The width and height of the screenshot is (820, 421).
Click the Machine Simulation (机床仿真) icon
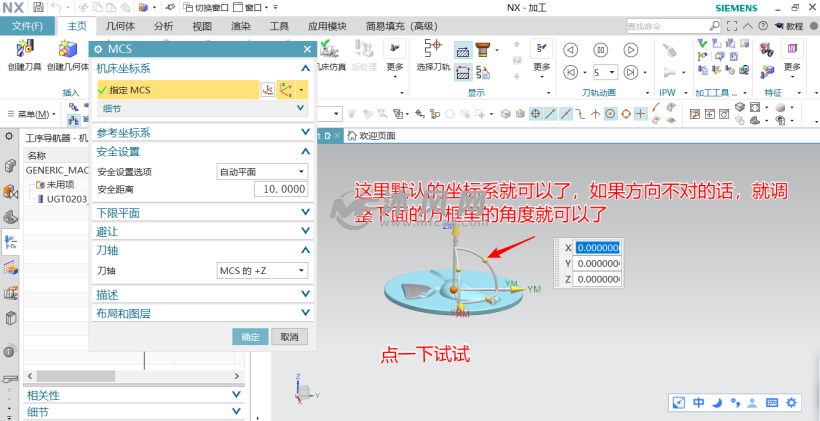pyautogui.click(x=329, y=50)
